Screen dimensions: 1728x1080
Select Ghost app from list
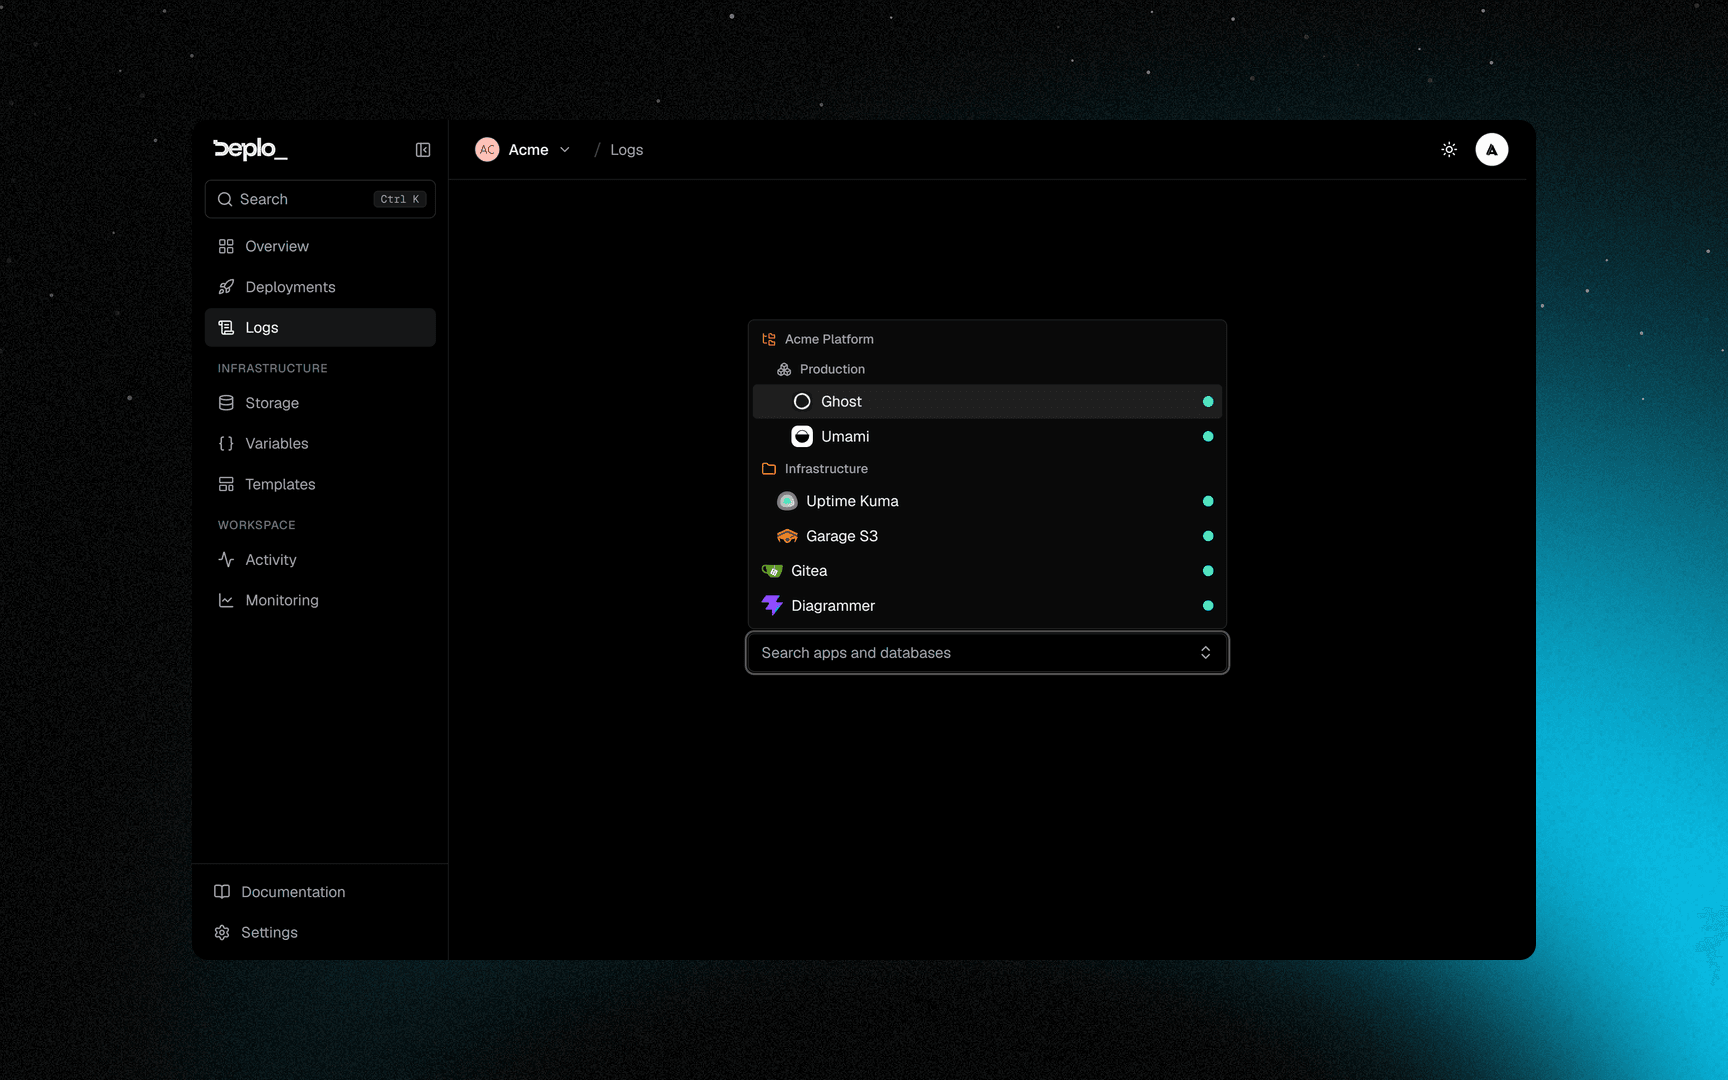click(987, 401)
